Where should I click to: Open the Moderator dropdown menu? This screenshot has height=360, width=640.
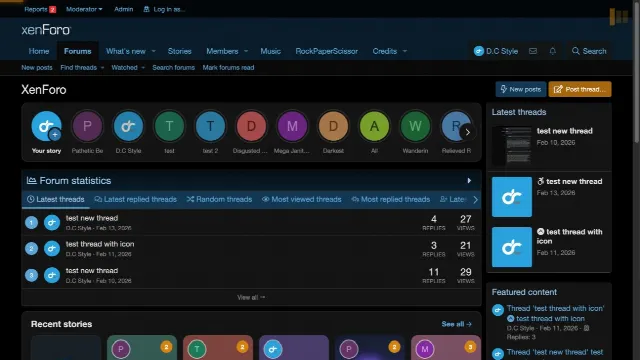84,9
